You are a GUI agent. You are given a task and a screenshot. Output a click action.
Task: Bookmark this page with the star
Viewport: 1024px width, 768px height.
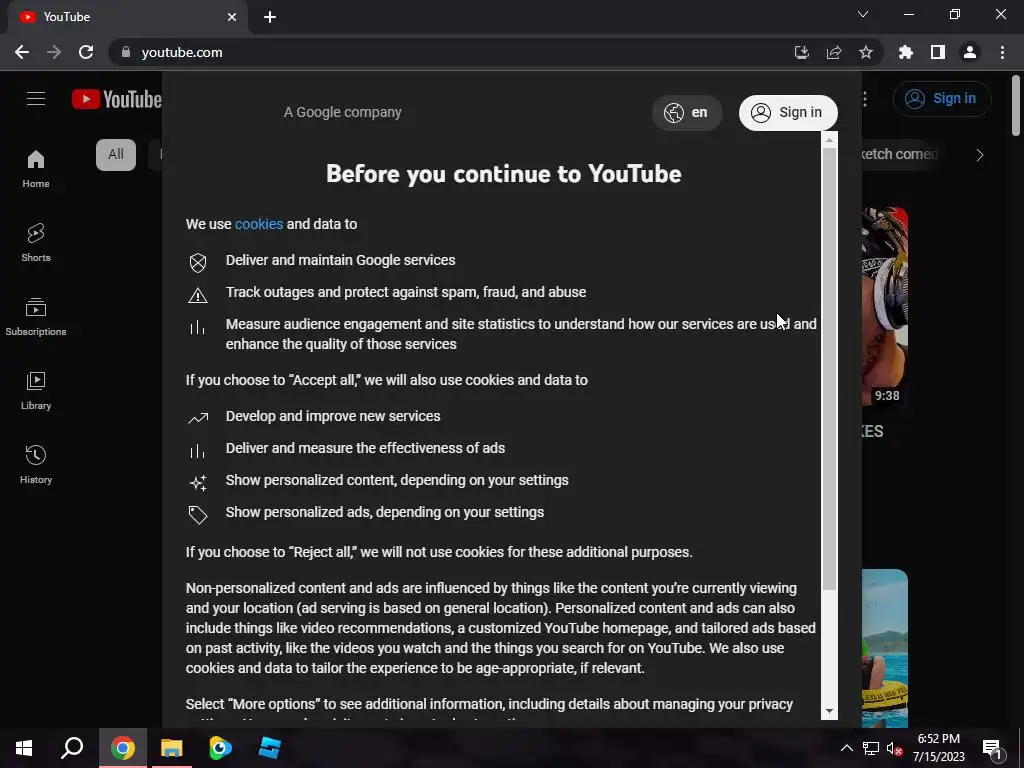coord(865,52)
